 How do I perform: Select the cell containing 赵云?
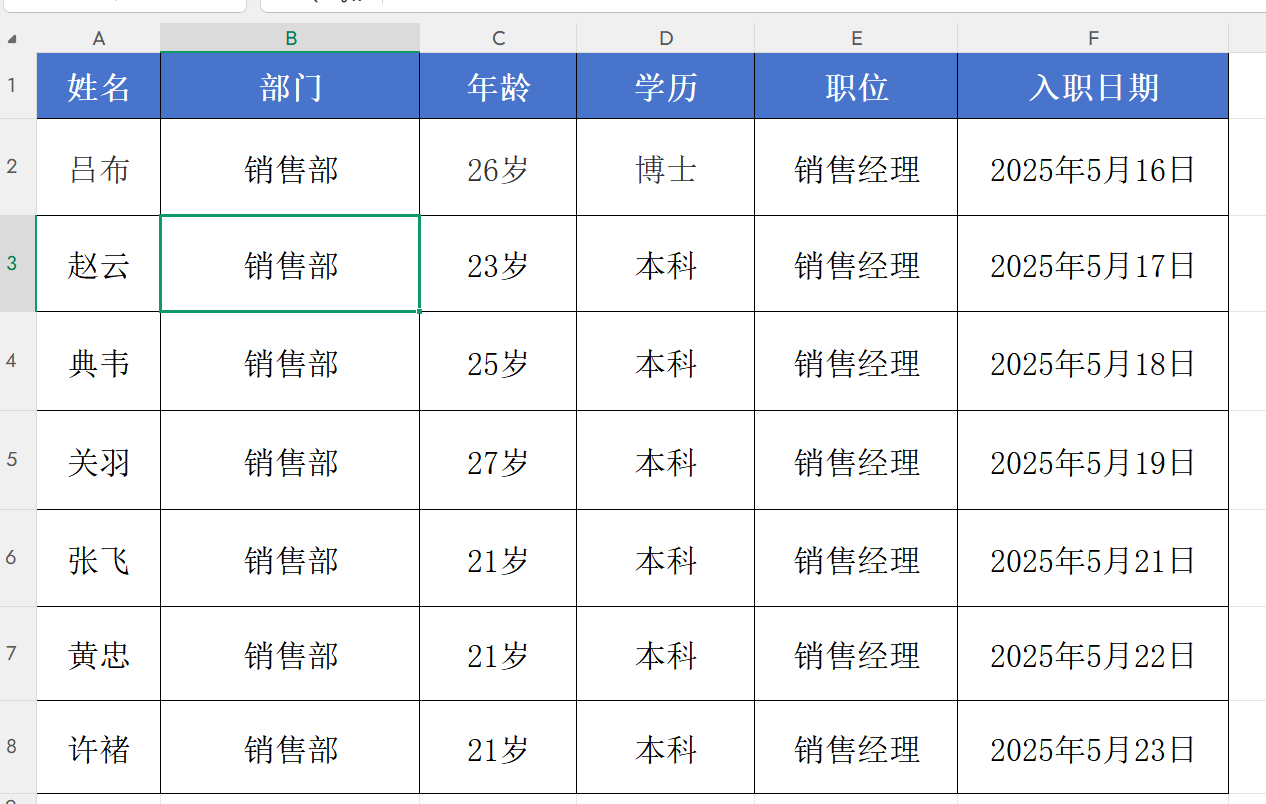98,264
